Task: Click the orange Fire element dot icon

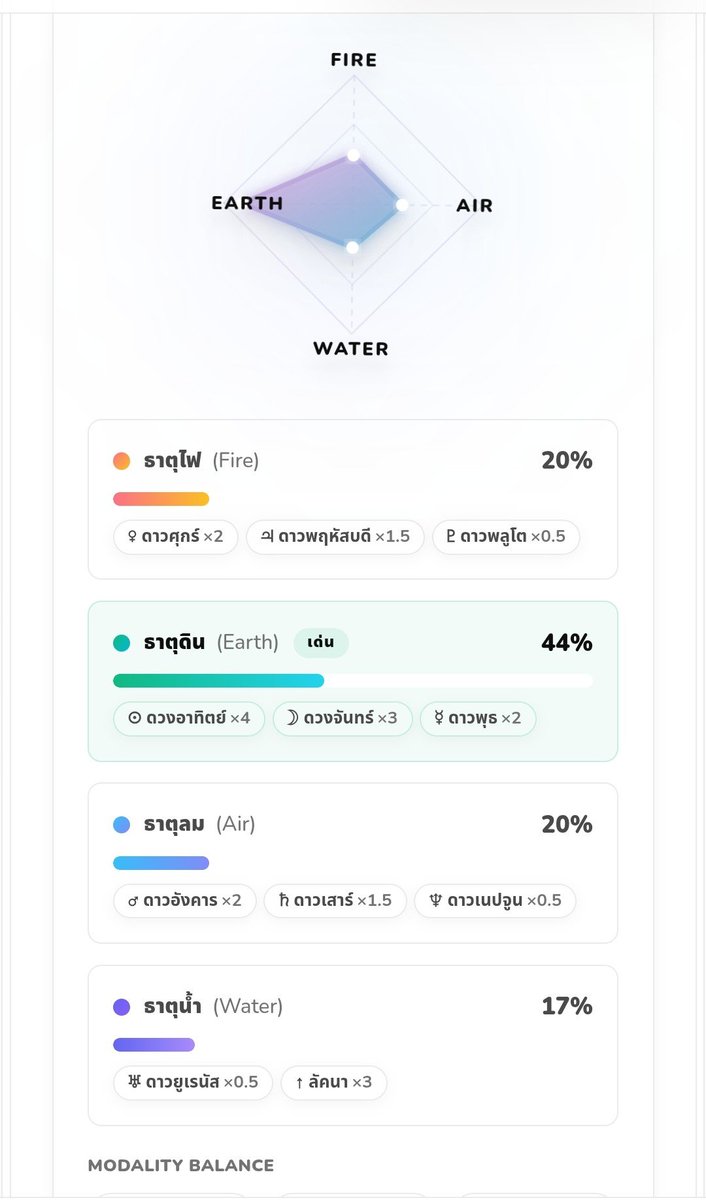Action: coord(122,461)
